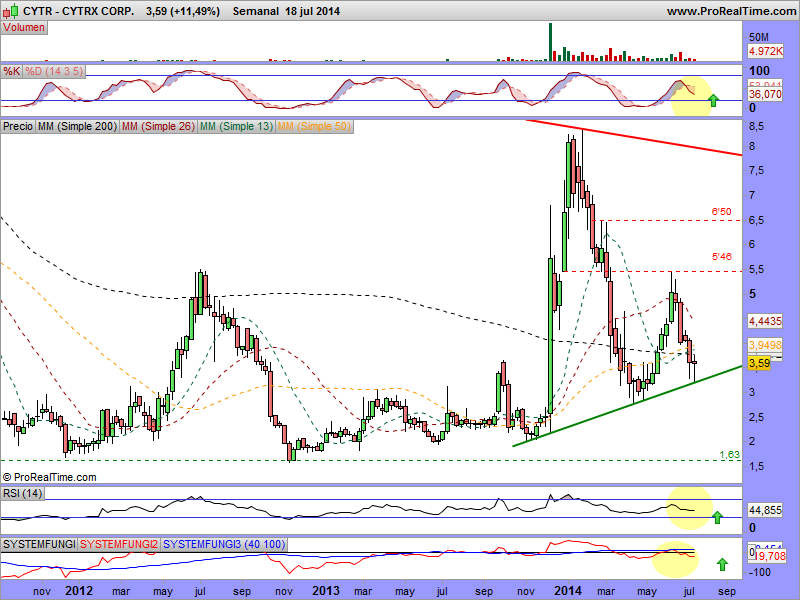
Task: Click the 50M volume scale label
Action: (x=759, y=37)
